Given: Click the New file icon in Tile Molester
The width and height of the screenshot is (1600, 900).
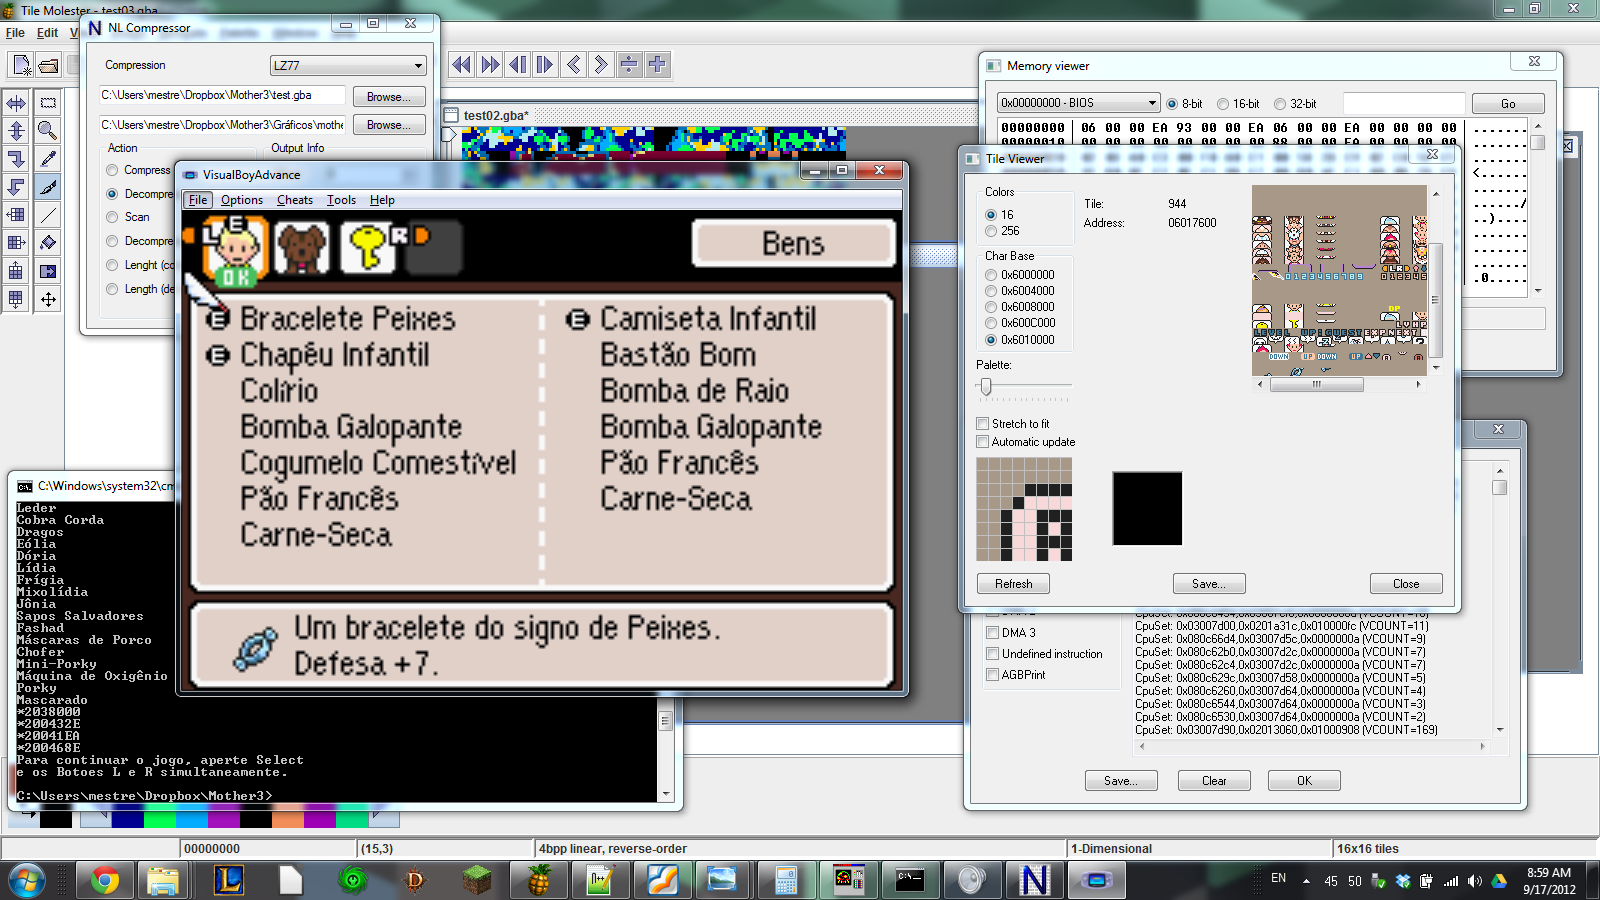Looking at the screenshot, I should (x=20, y=65).
